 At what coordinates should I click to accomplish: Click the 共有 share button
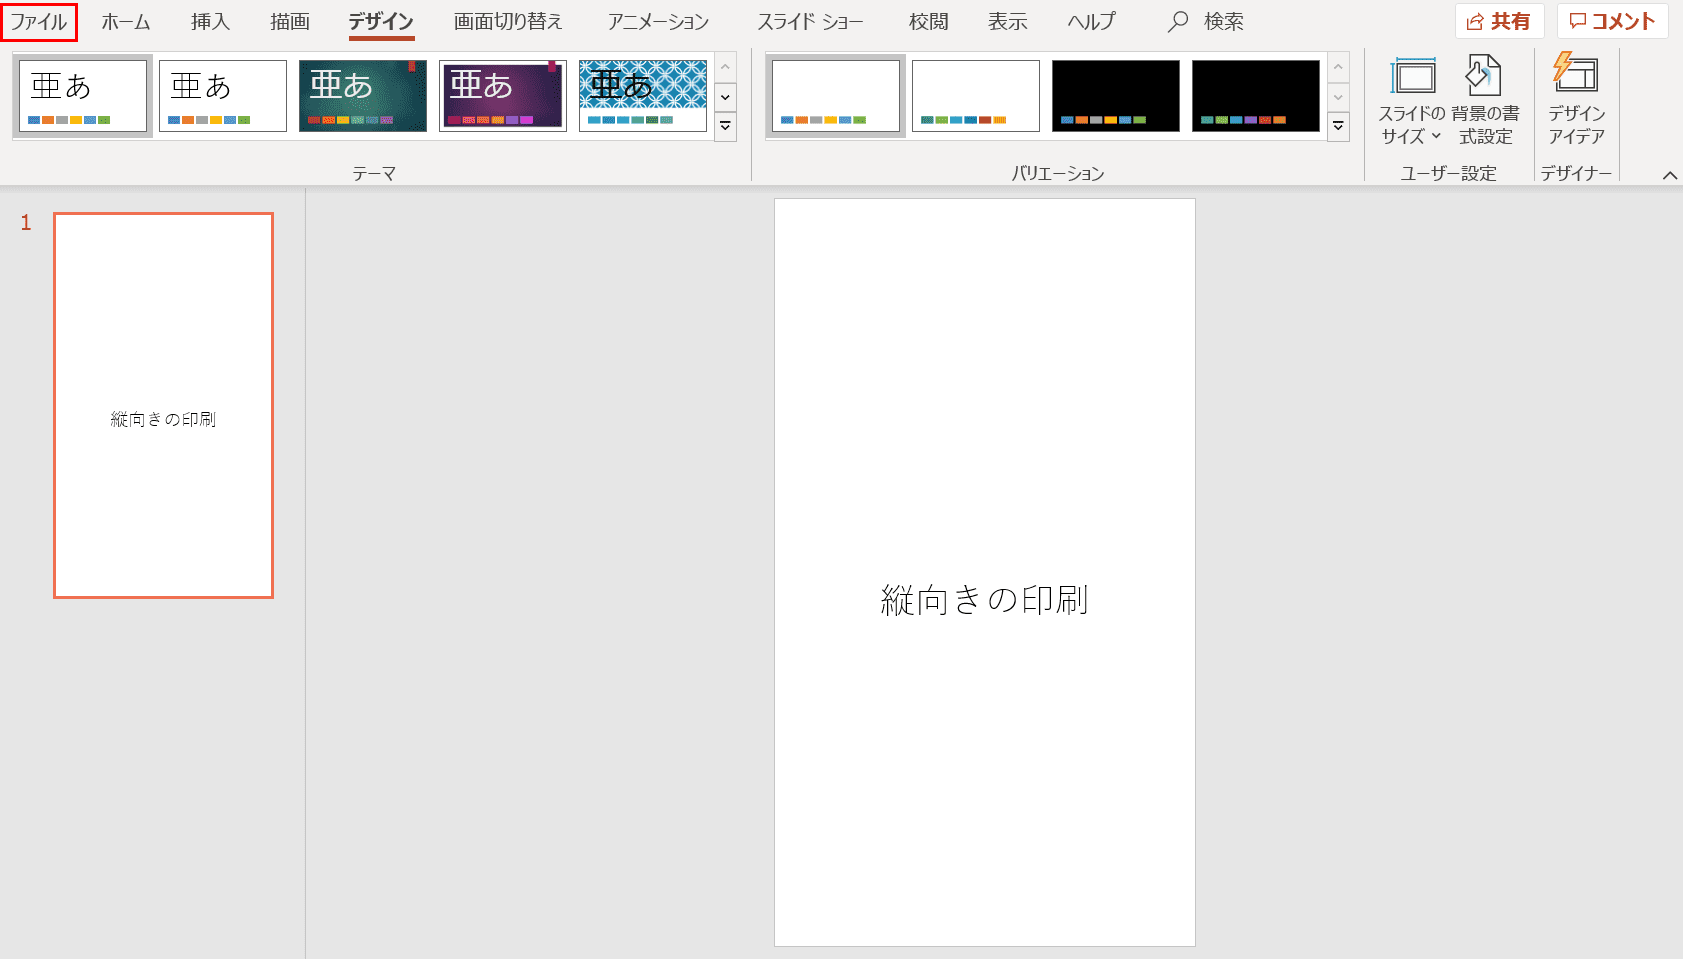coord(1499,21)
